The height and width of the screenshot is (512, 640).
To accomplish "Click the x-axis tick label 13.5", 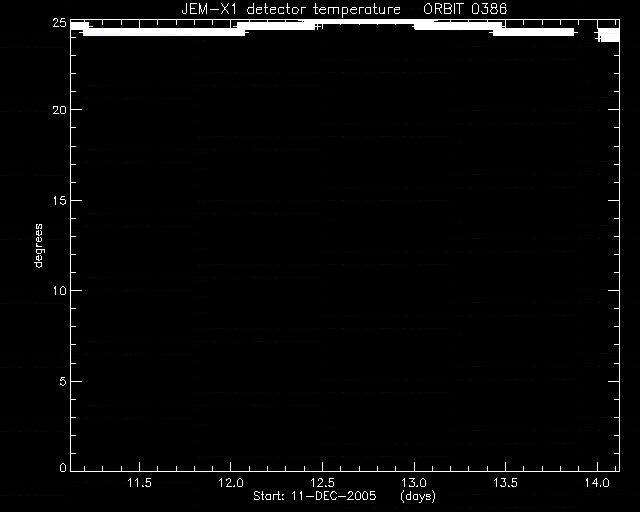I will pos(505,483).
